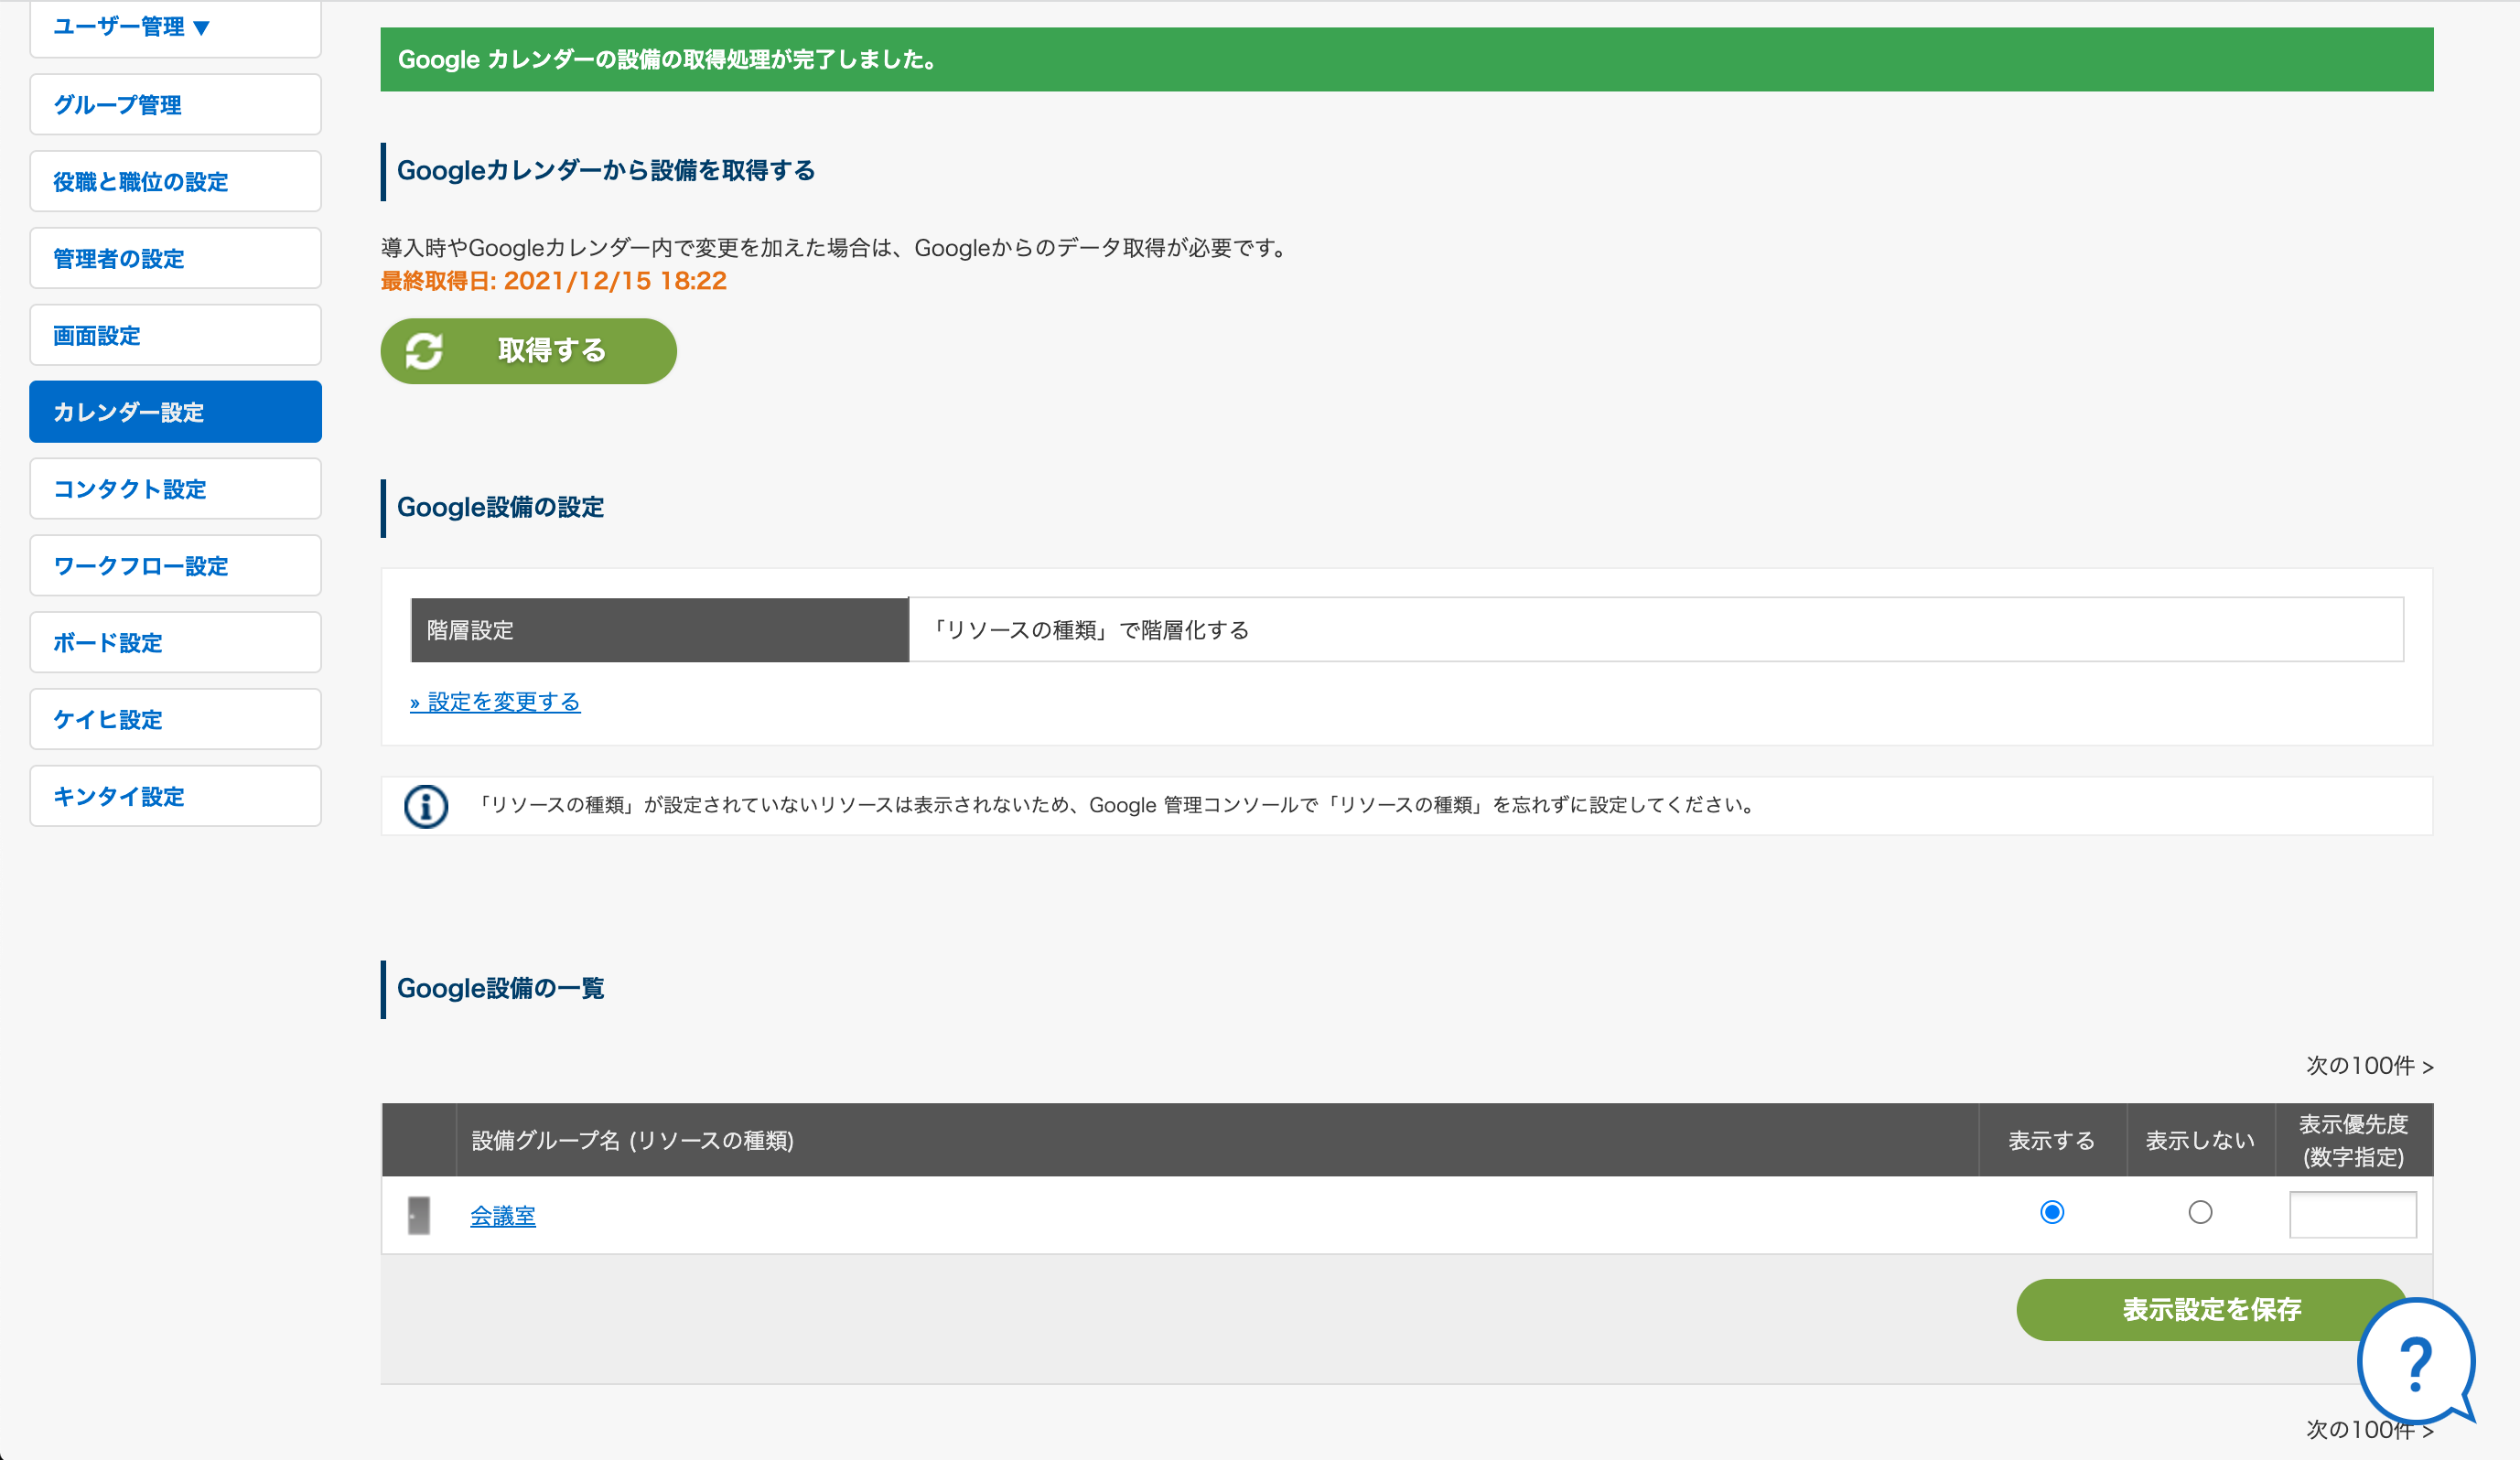This screenshot has height=1460, width=2520.
Task: Open ケイヒ設定 sidebar item
Action: pyautogui.click(x=175, y=720)
